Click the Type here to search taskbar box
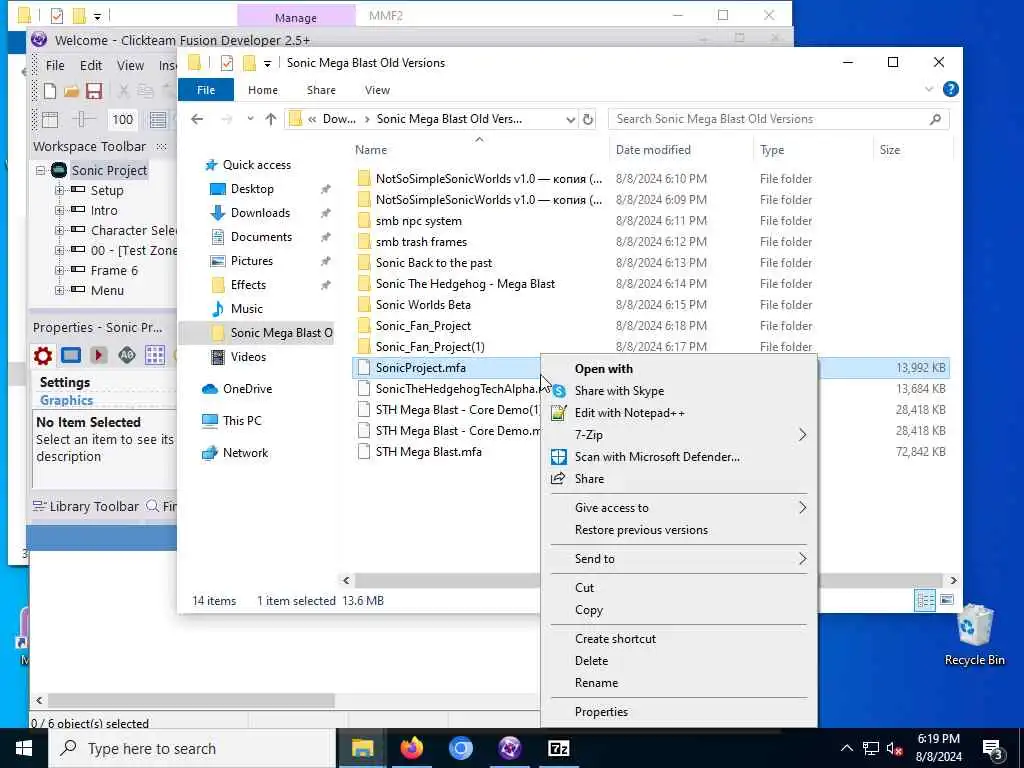Viewport: 1024px width, 768px height. click(191, 748)
